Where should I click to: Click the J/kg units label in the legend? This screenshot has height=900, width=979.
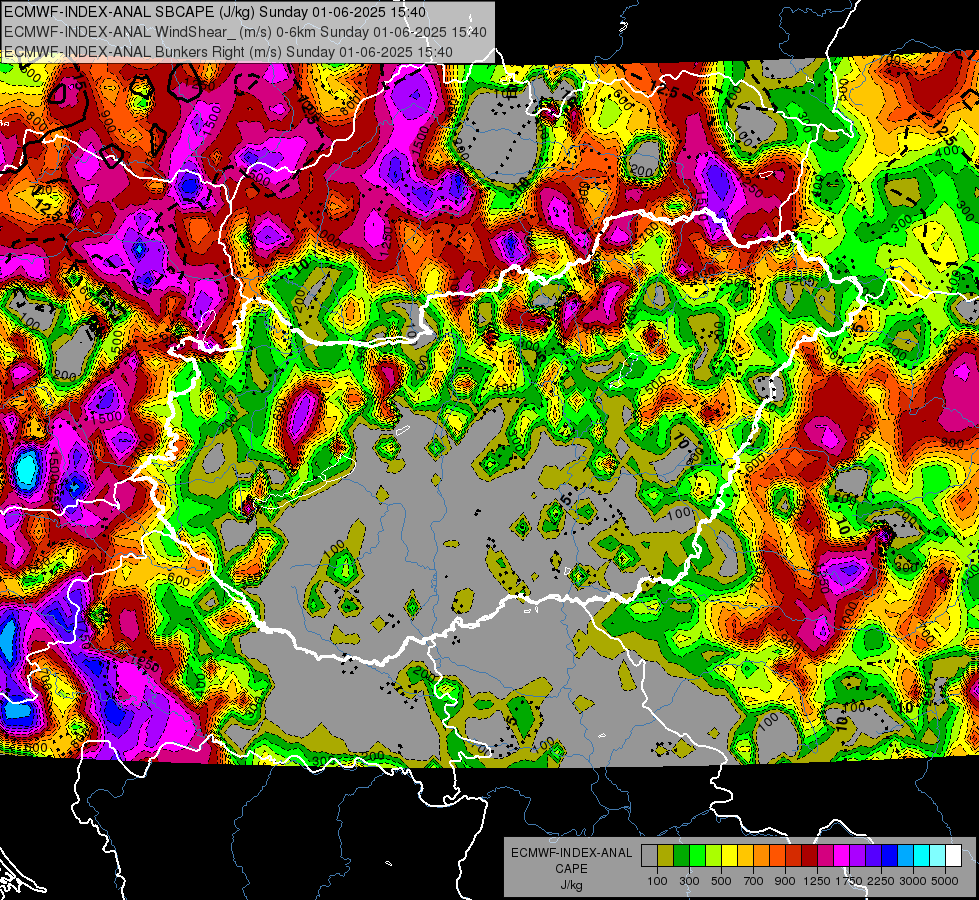click(571, 885)
